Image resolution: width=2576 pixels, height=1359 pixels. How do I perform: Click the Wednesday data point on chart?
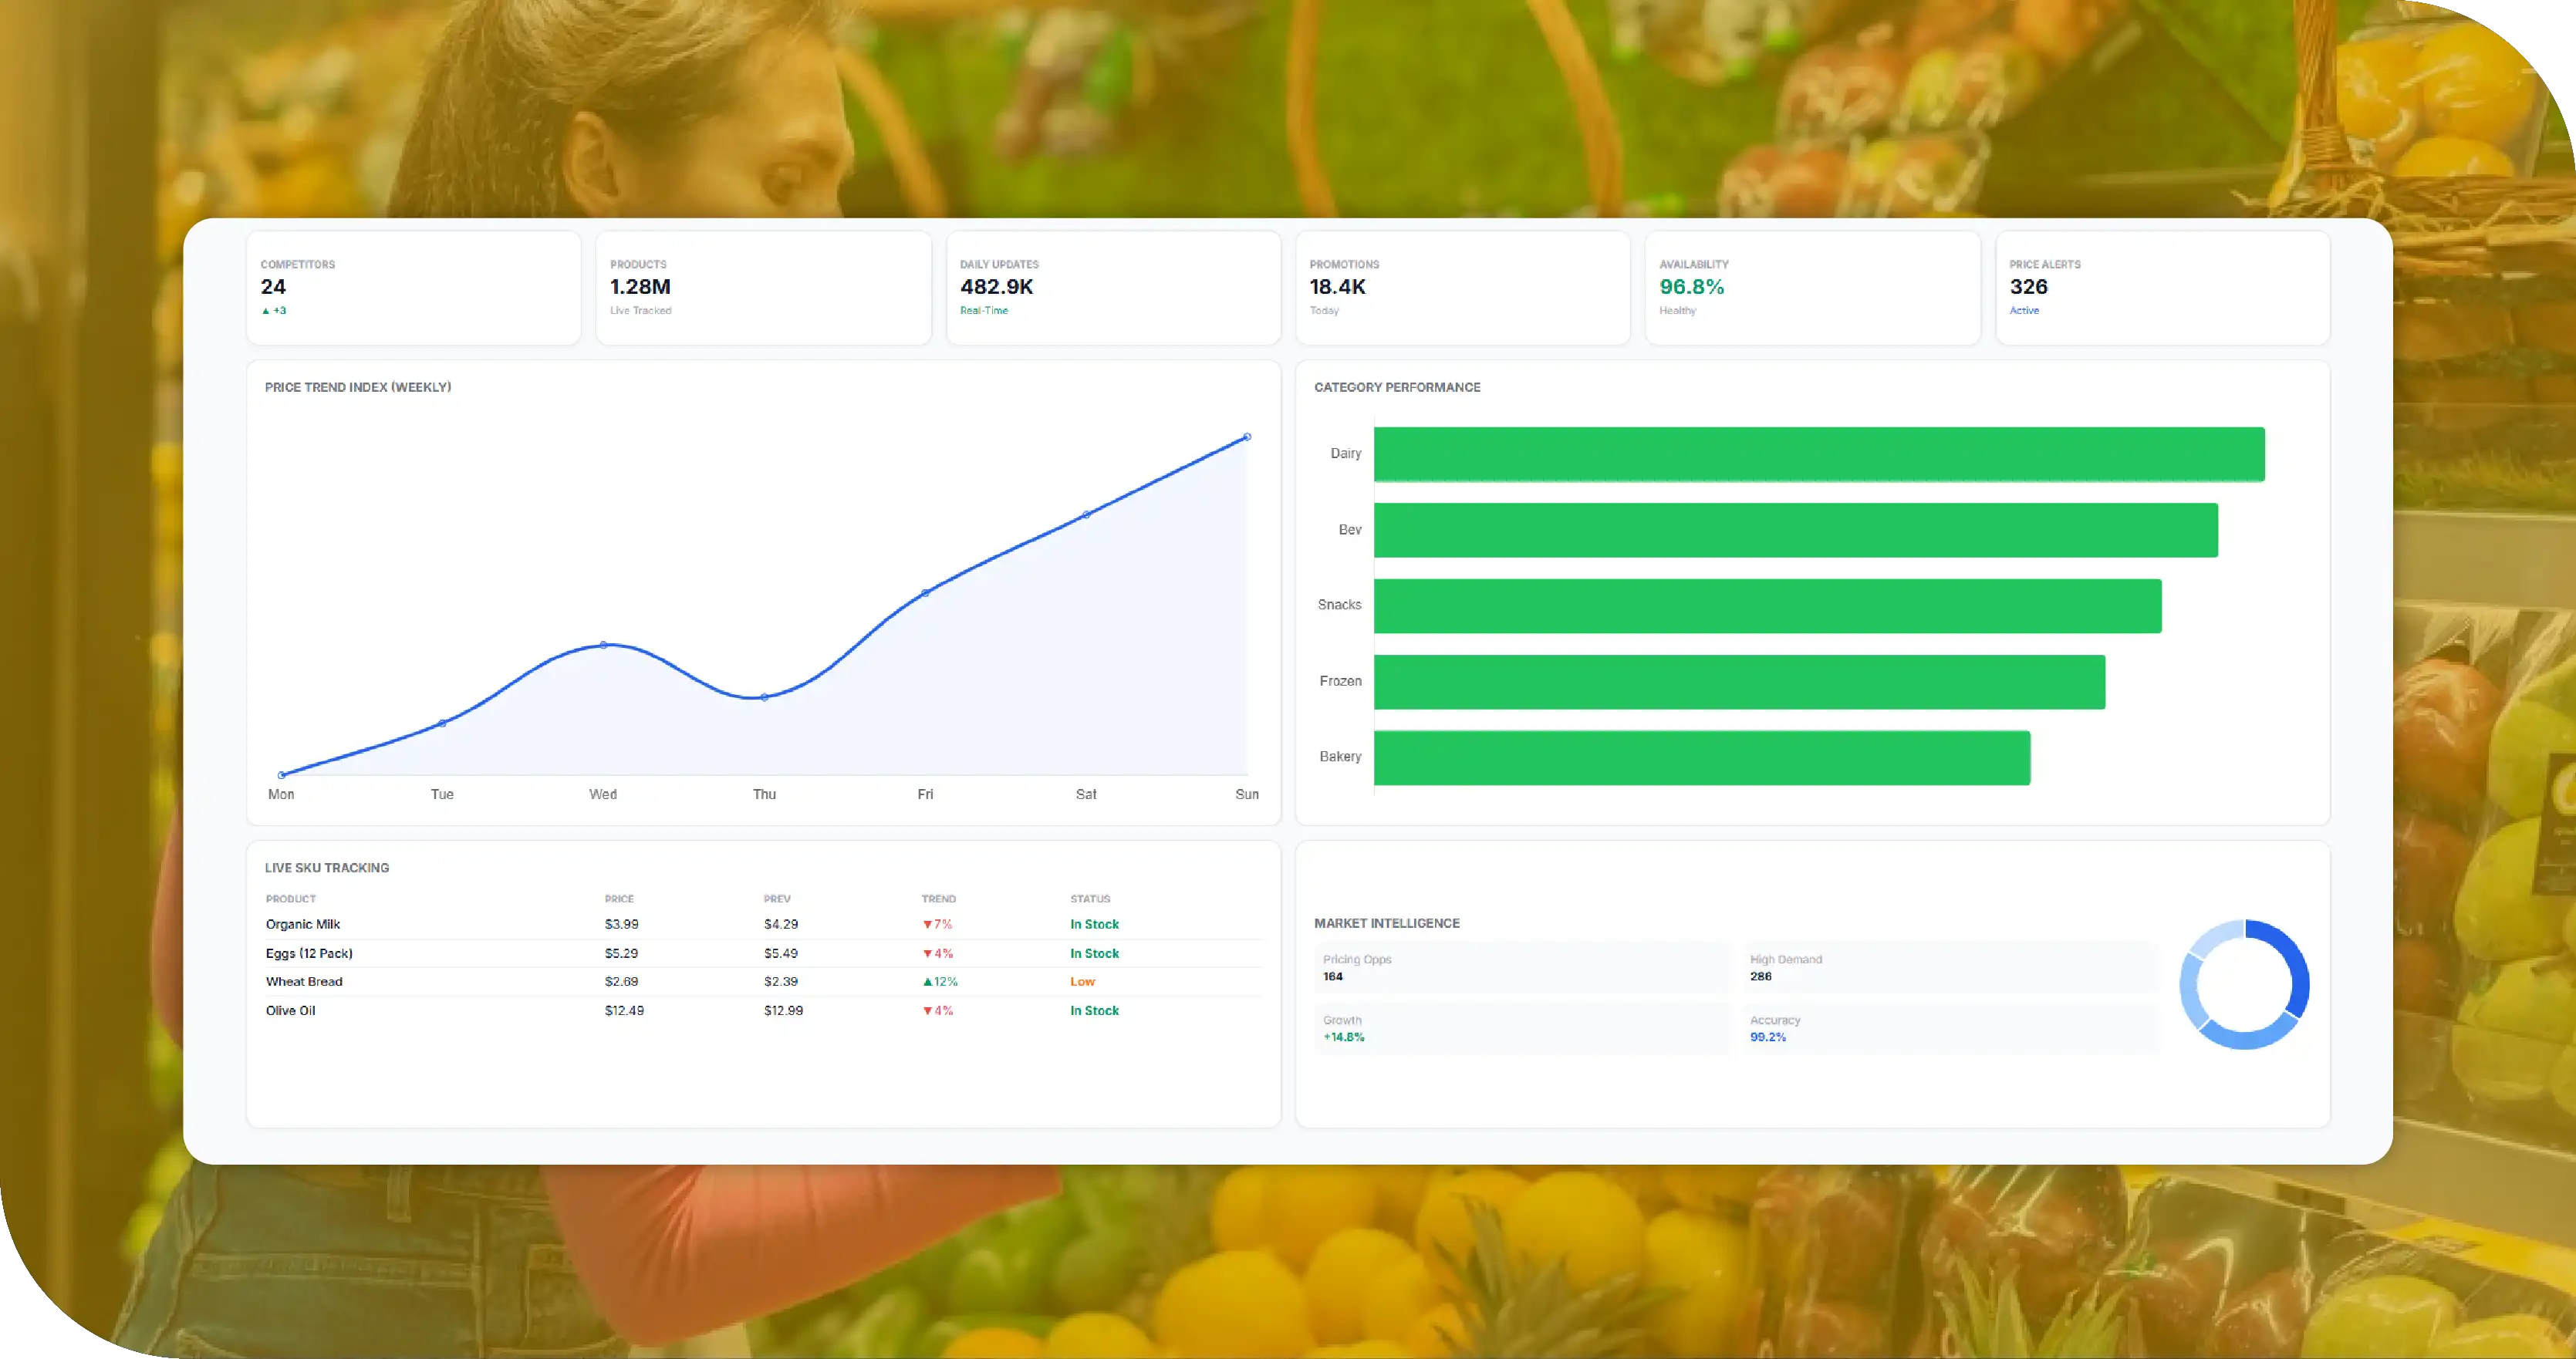(x=603, y=645)
